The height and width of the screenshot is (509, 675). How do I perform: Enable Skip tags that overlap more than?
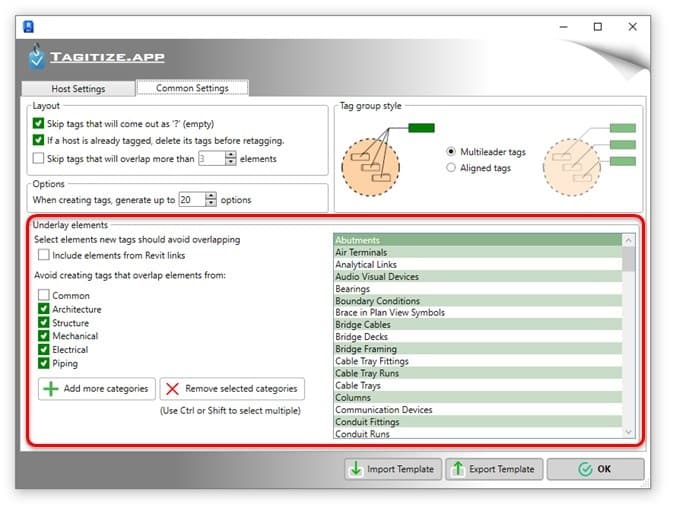tap(38, 158)
